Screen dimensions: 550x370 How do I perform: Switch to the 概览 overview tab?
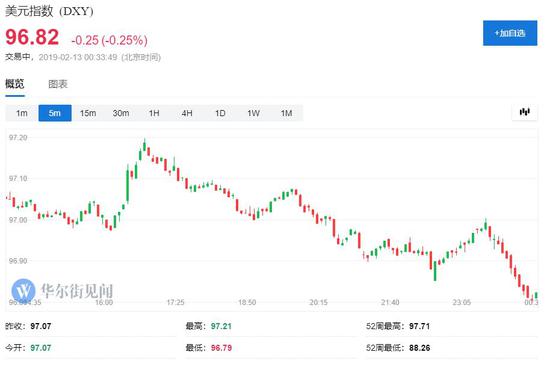(x=15, y=84)
